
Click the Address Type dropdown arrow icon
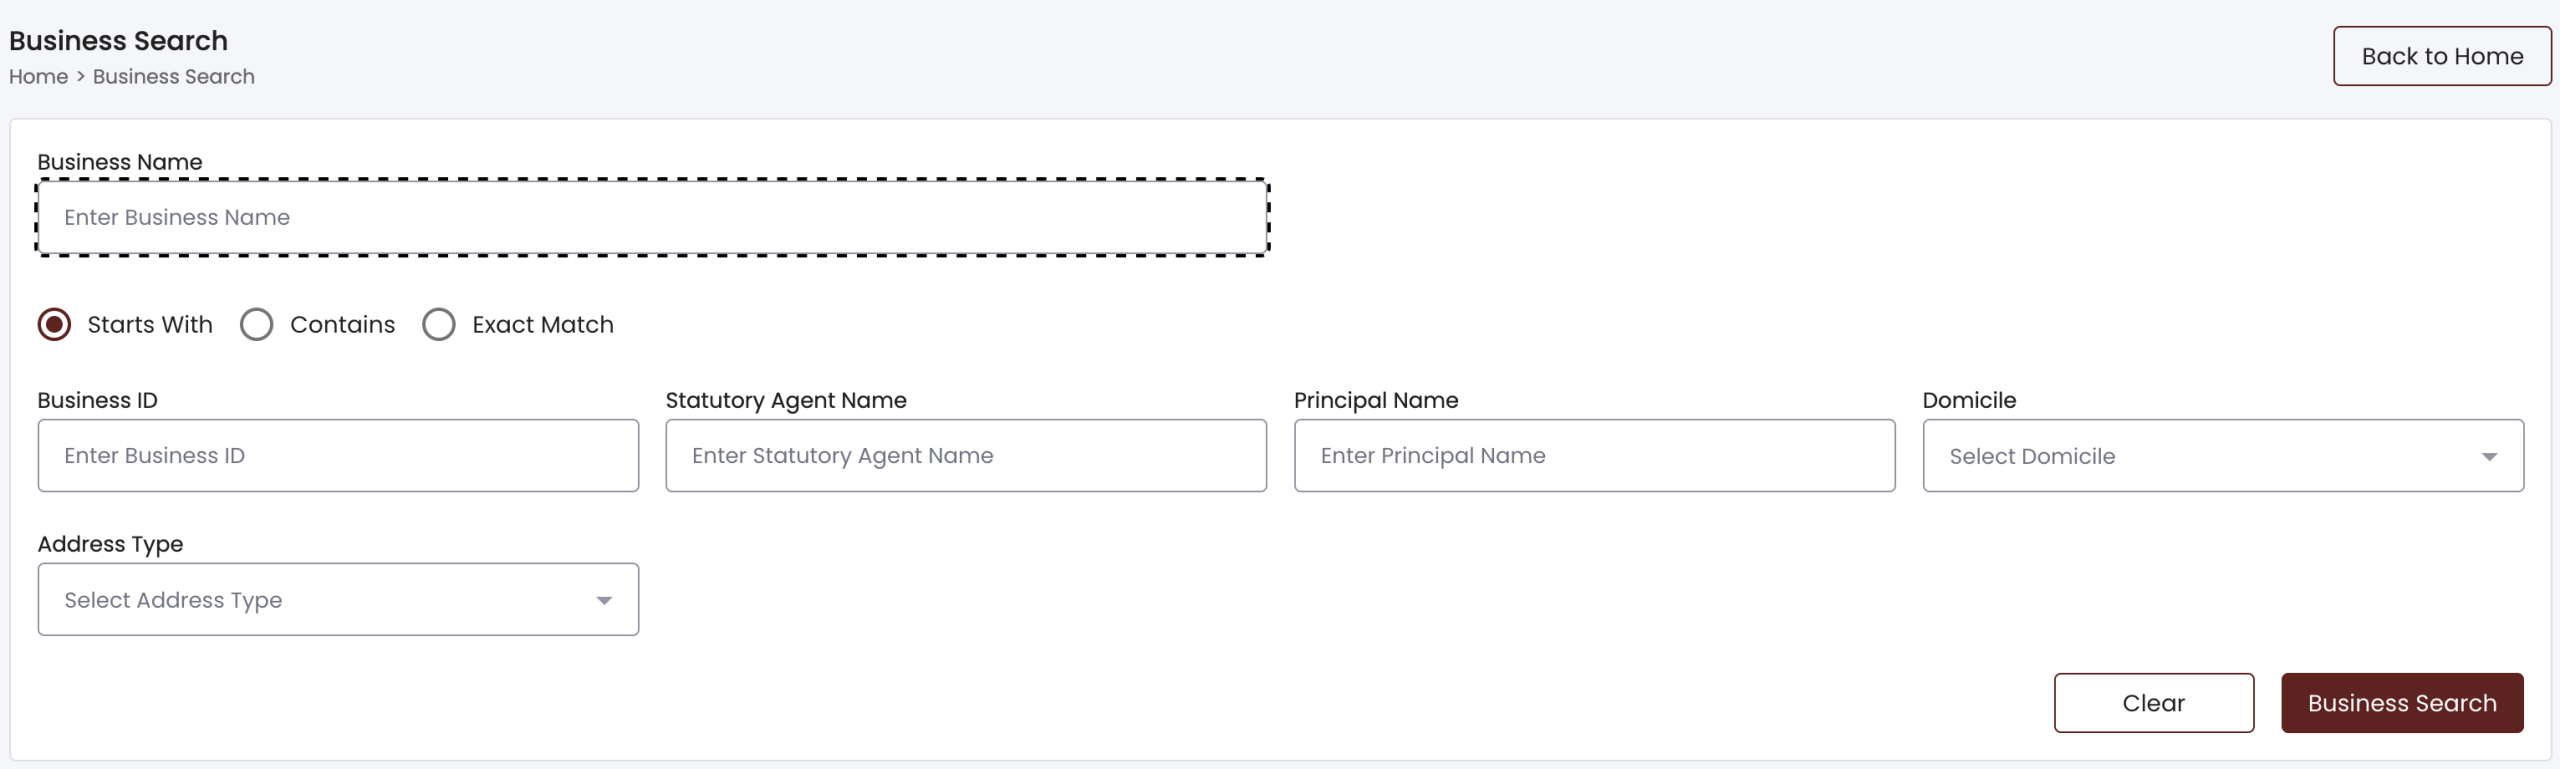tap(604, 601)
